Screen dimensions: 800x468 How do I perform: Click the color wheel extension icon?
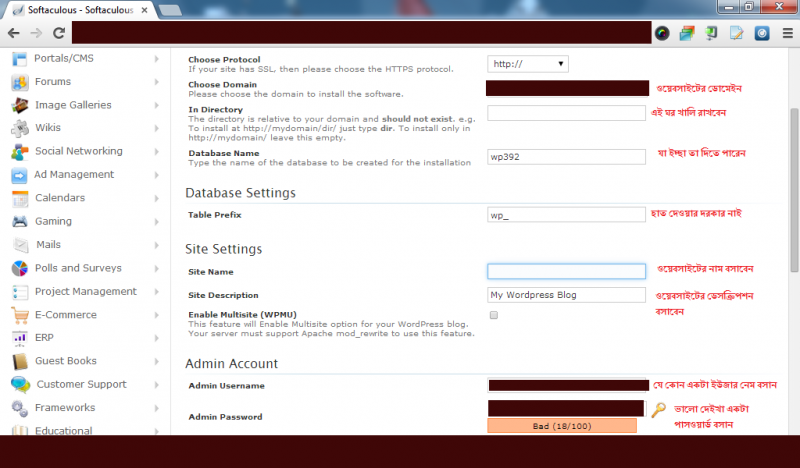662,34
